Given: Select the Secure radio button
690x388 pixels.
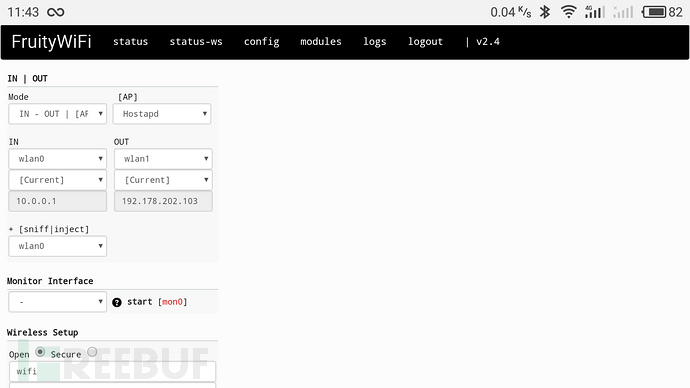Looking at the screenshot, I should [x=92, y=352].
